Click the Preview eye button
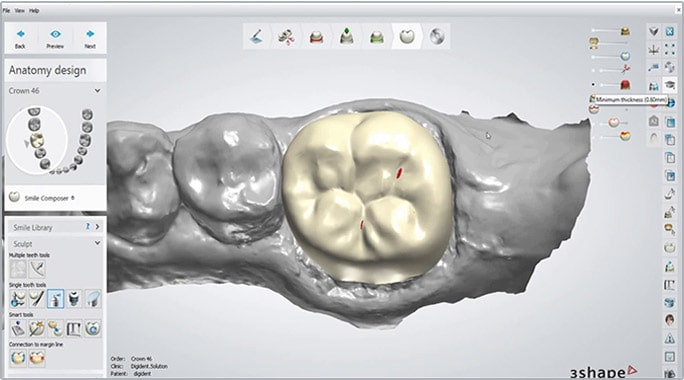The image size is (684, 380). click(x=55, y=38)
